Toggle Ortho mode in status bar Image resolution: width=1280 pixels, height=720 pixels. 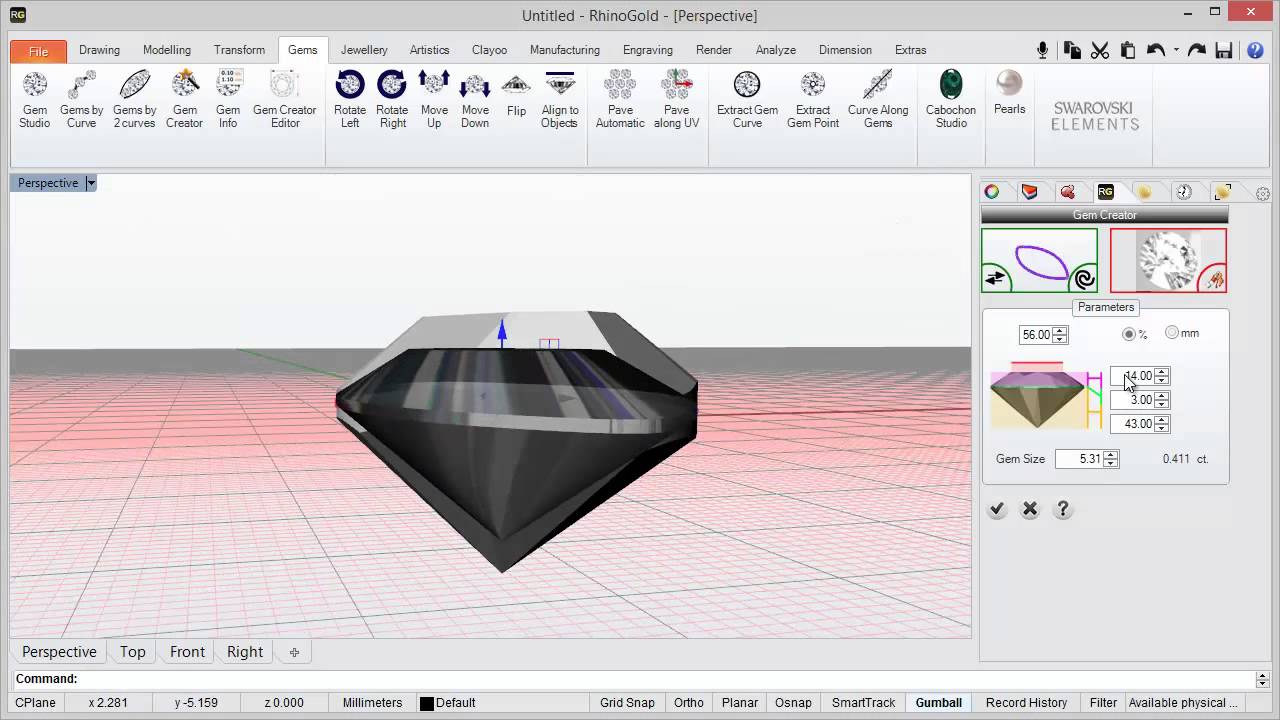tap(689, 703)
